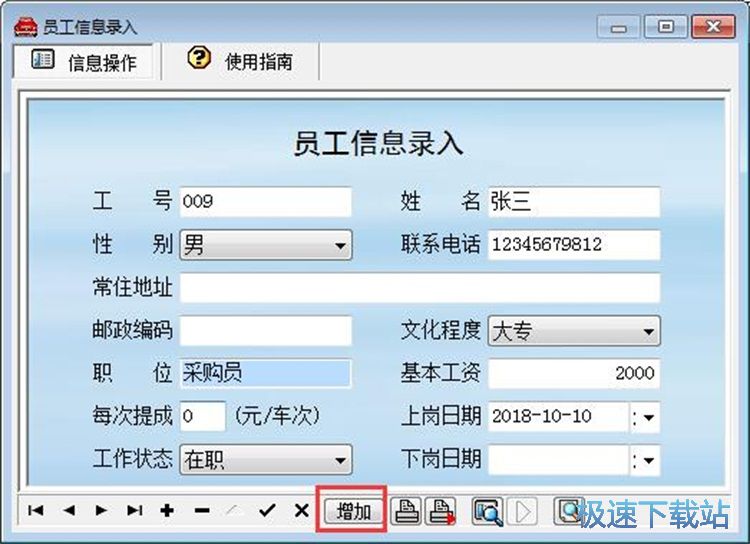Close the 员工信息录入 window
This screenshot has height=544, width=750.
[x=713, y=26]
